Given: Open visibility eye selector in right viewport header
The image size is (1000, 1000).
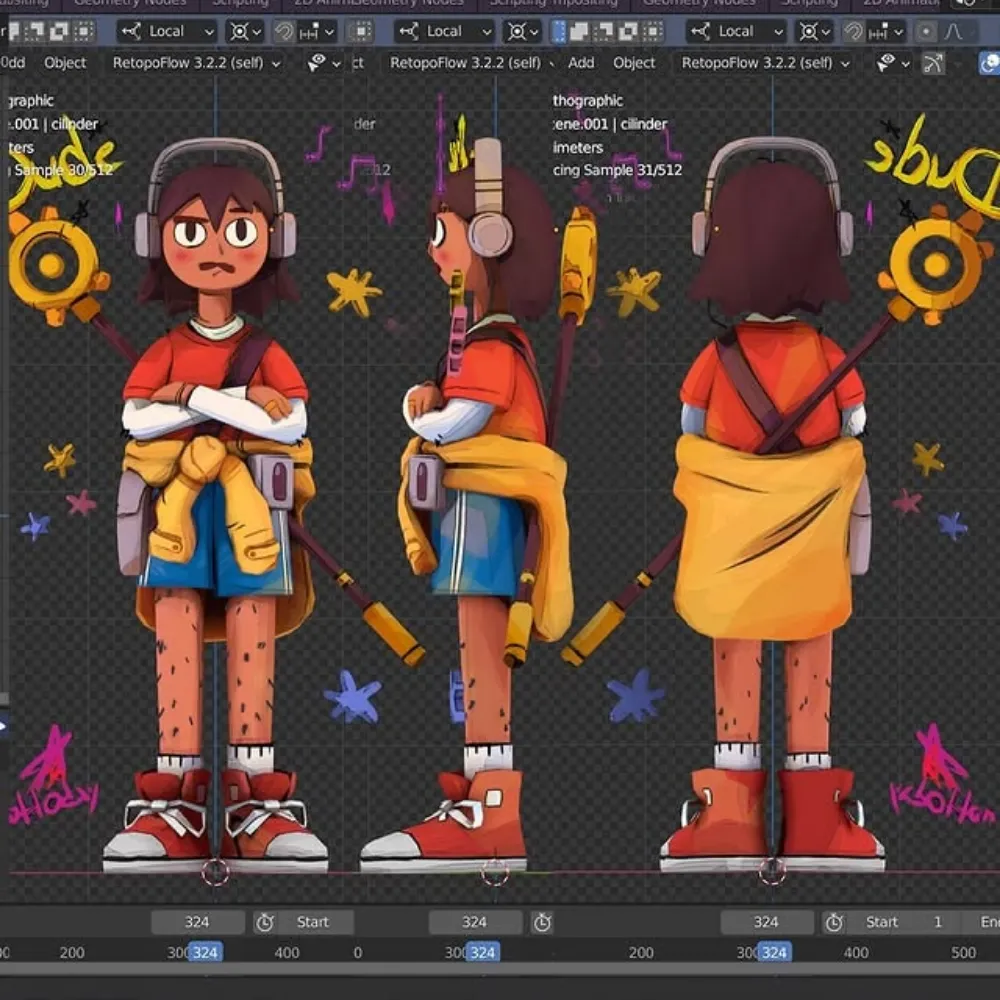Looking at the screenshot, I should coord(893,63).
